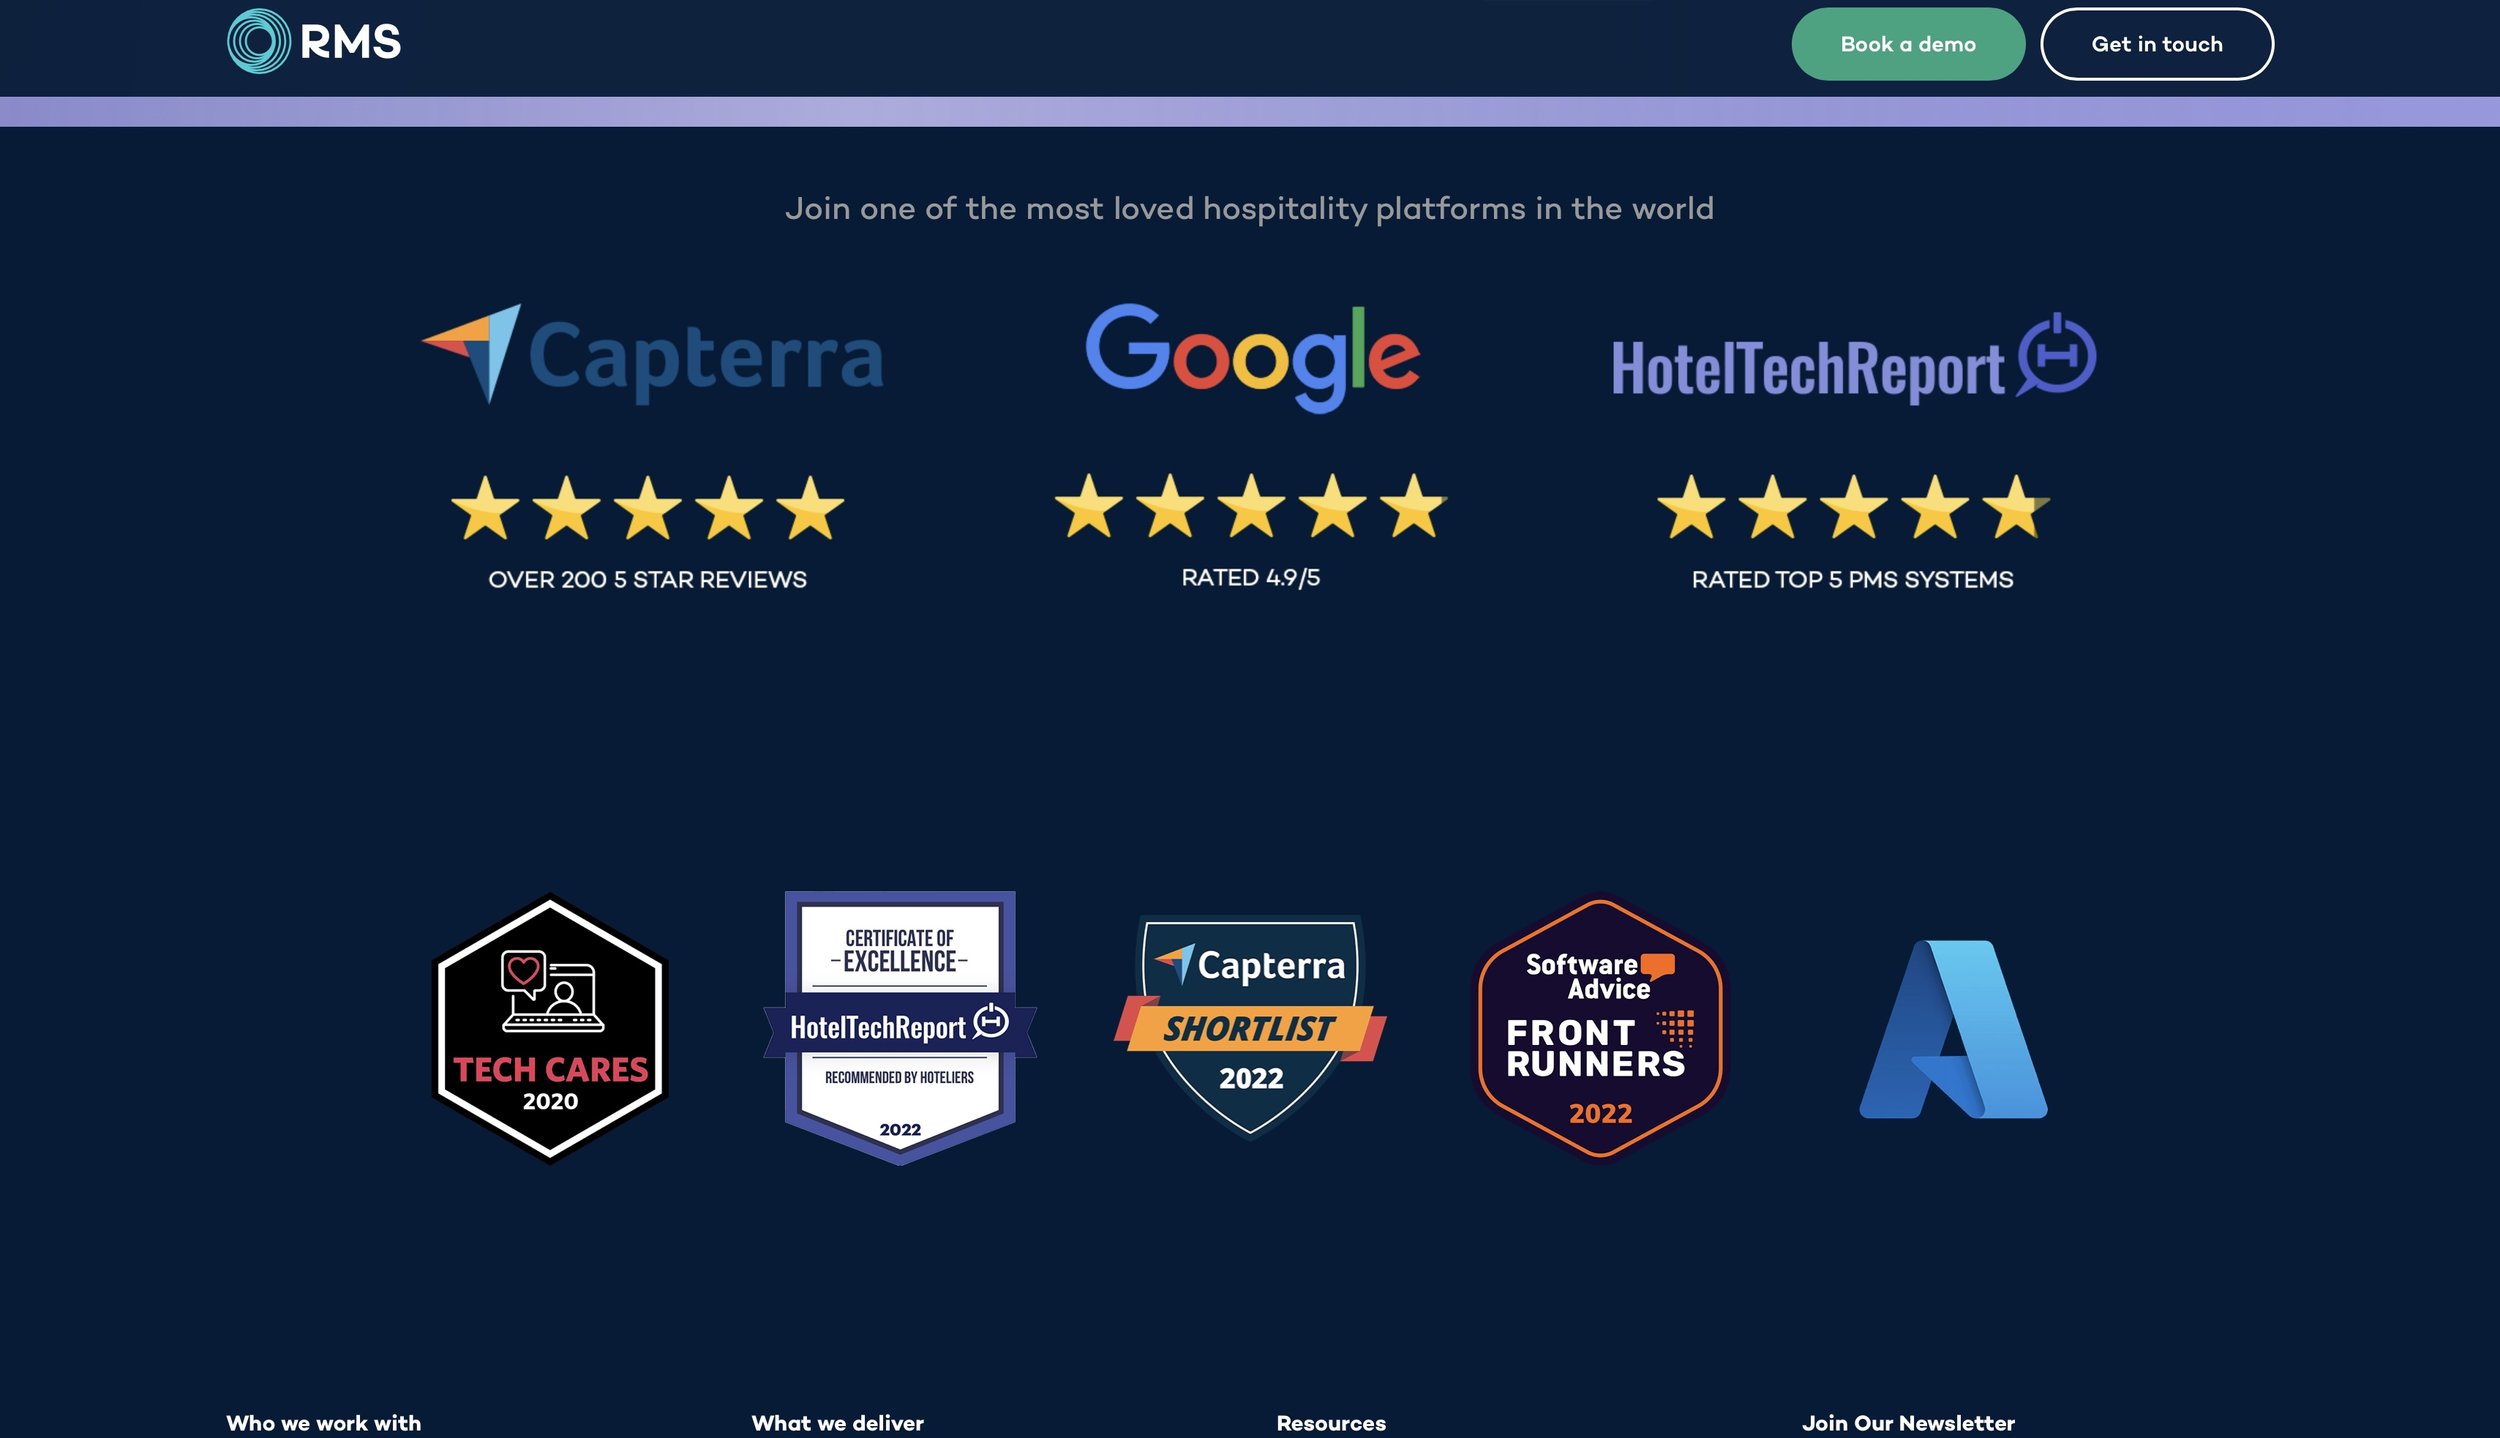Click the text OVER 200 5 STAR REVIEWS

[x=647, y=580]
